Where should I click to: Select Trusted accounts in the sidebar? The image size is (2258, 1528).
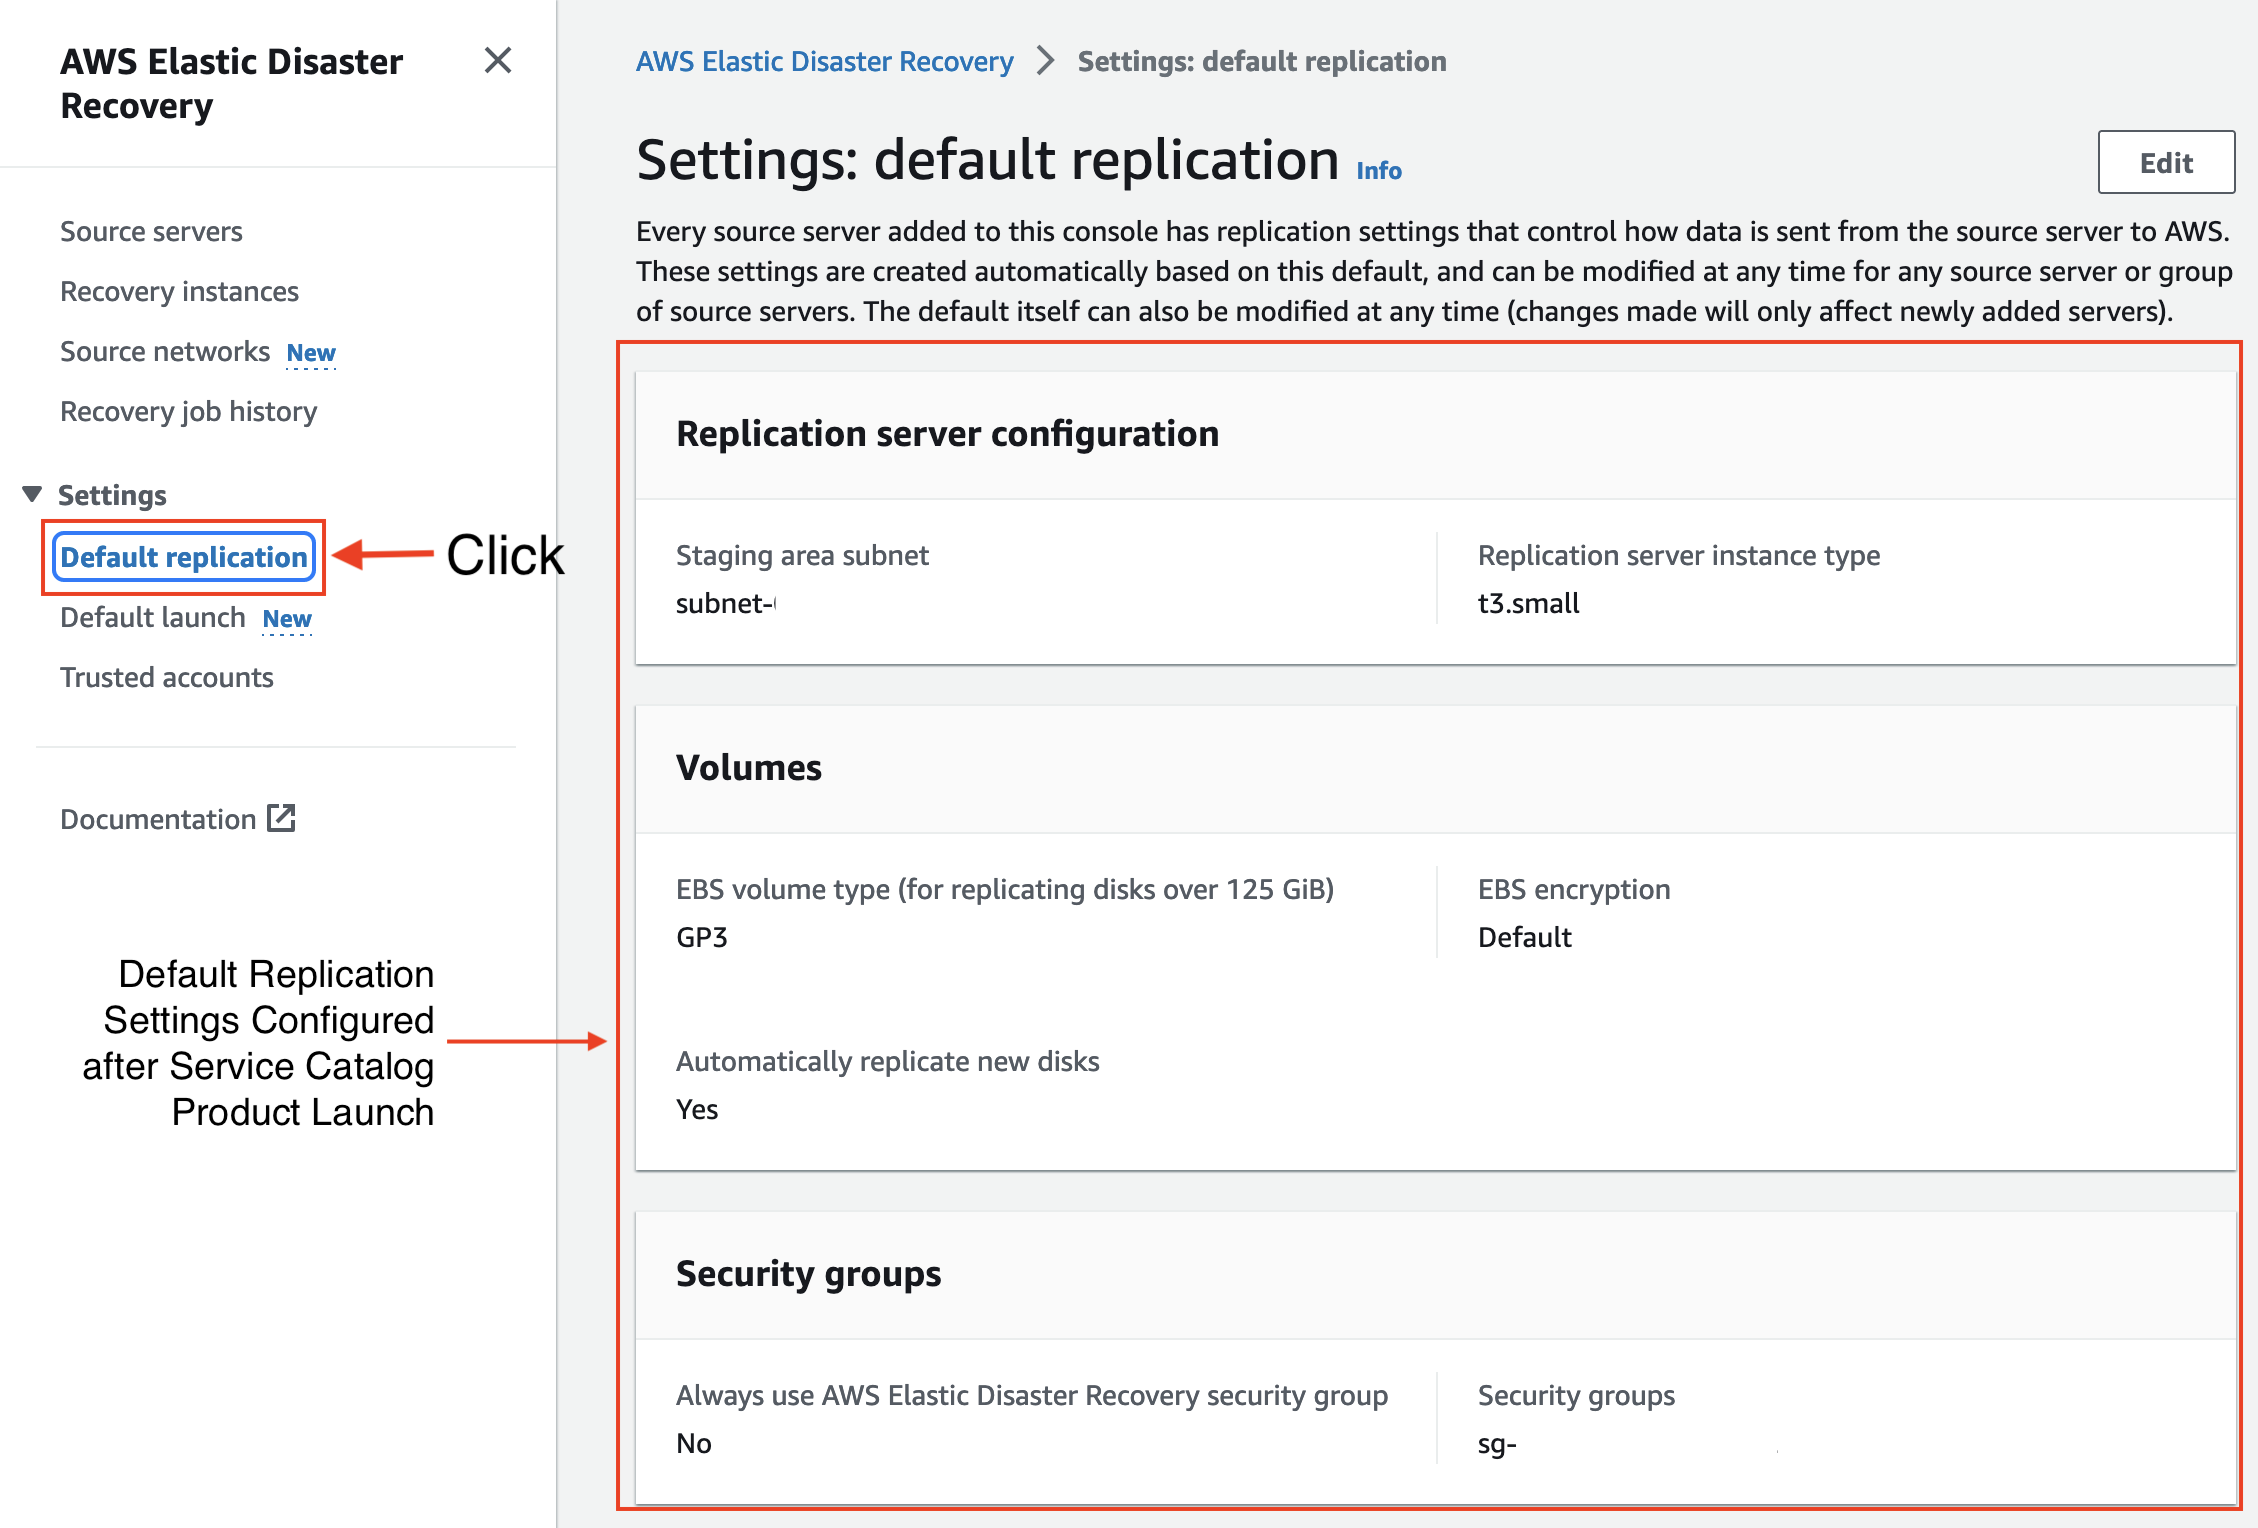pyautogui.click(x=167, y=677)
